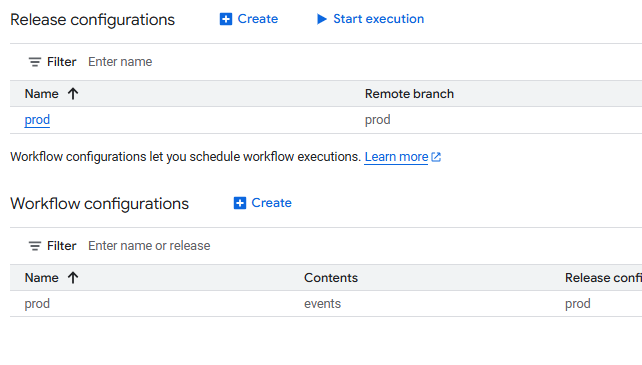642x365 pixels.
Task: Click Create next to Workflow configurations
Action: pyautogui.click(x=262, y=203)
